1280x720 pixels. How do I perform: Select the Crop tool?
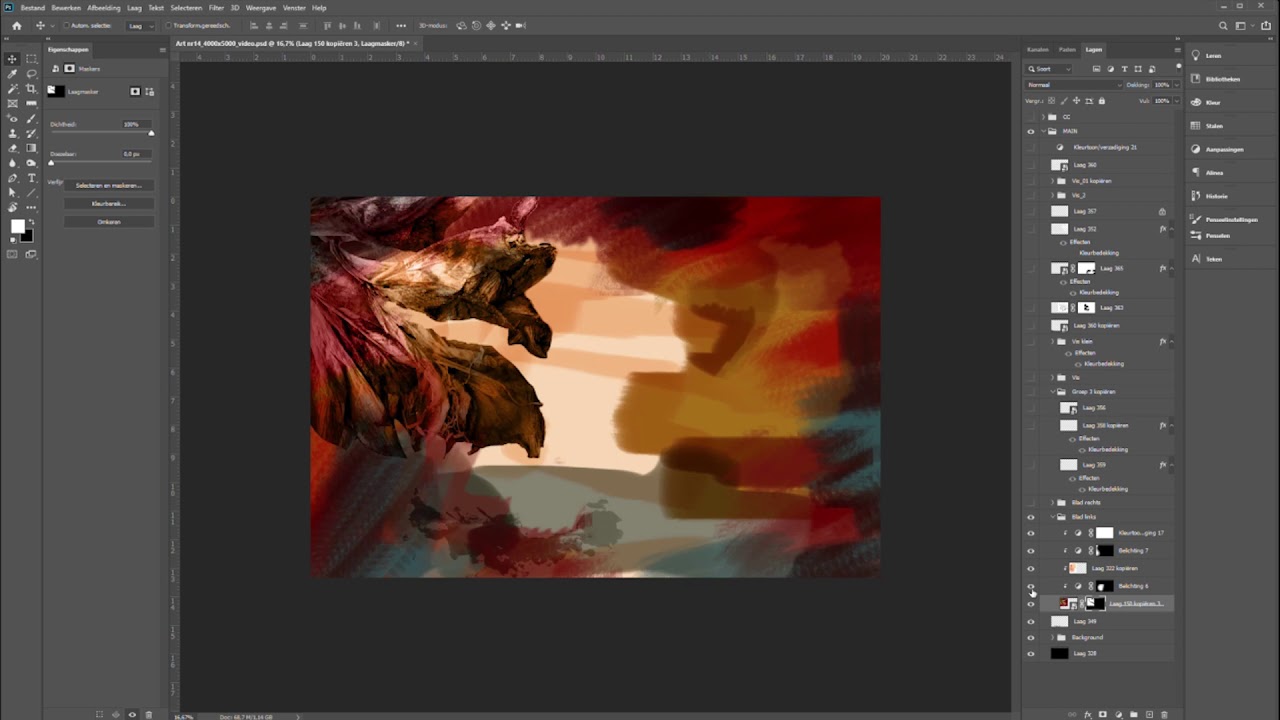point(31,89)
